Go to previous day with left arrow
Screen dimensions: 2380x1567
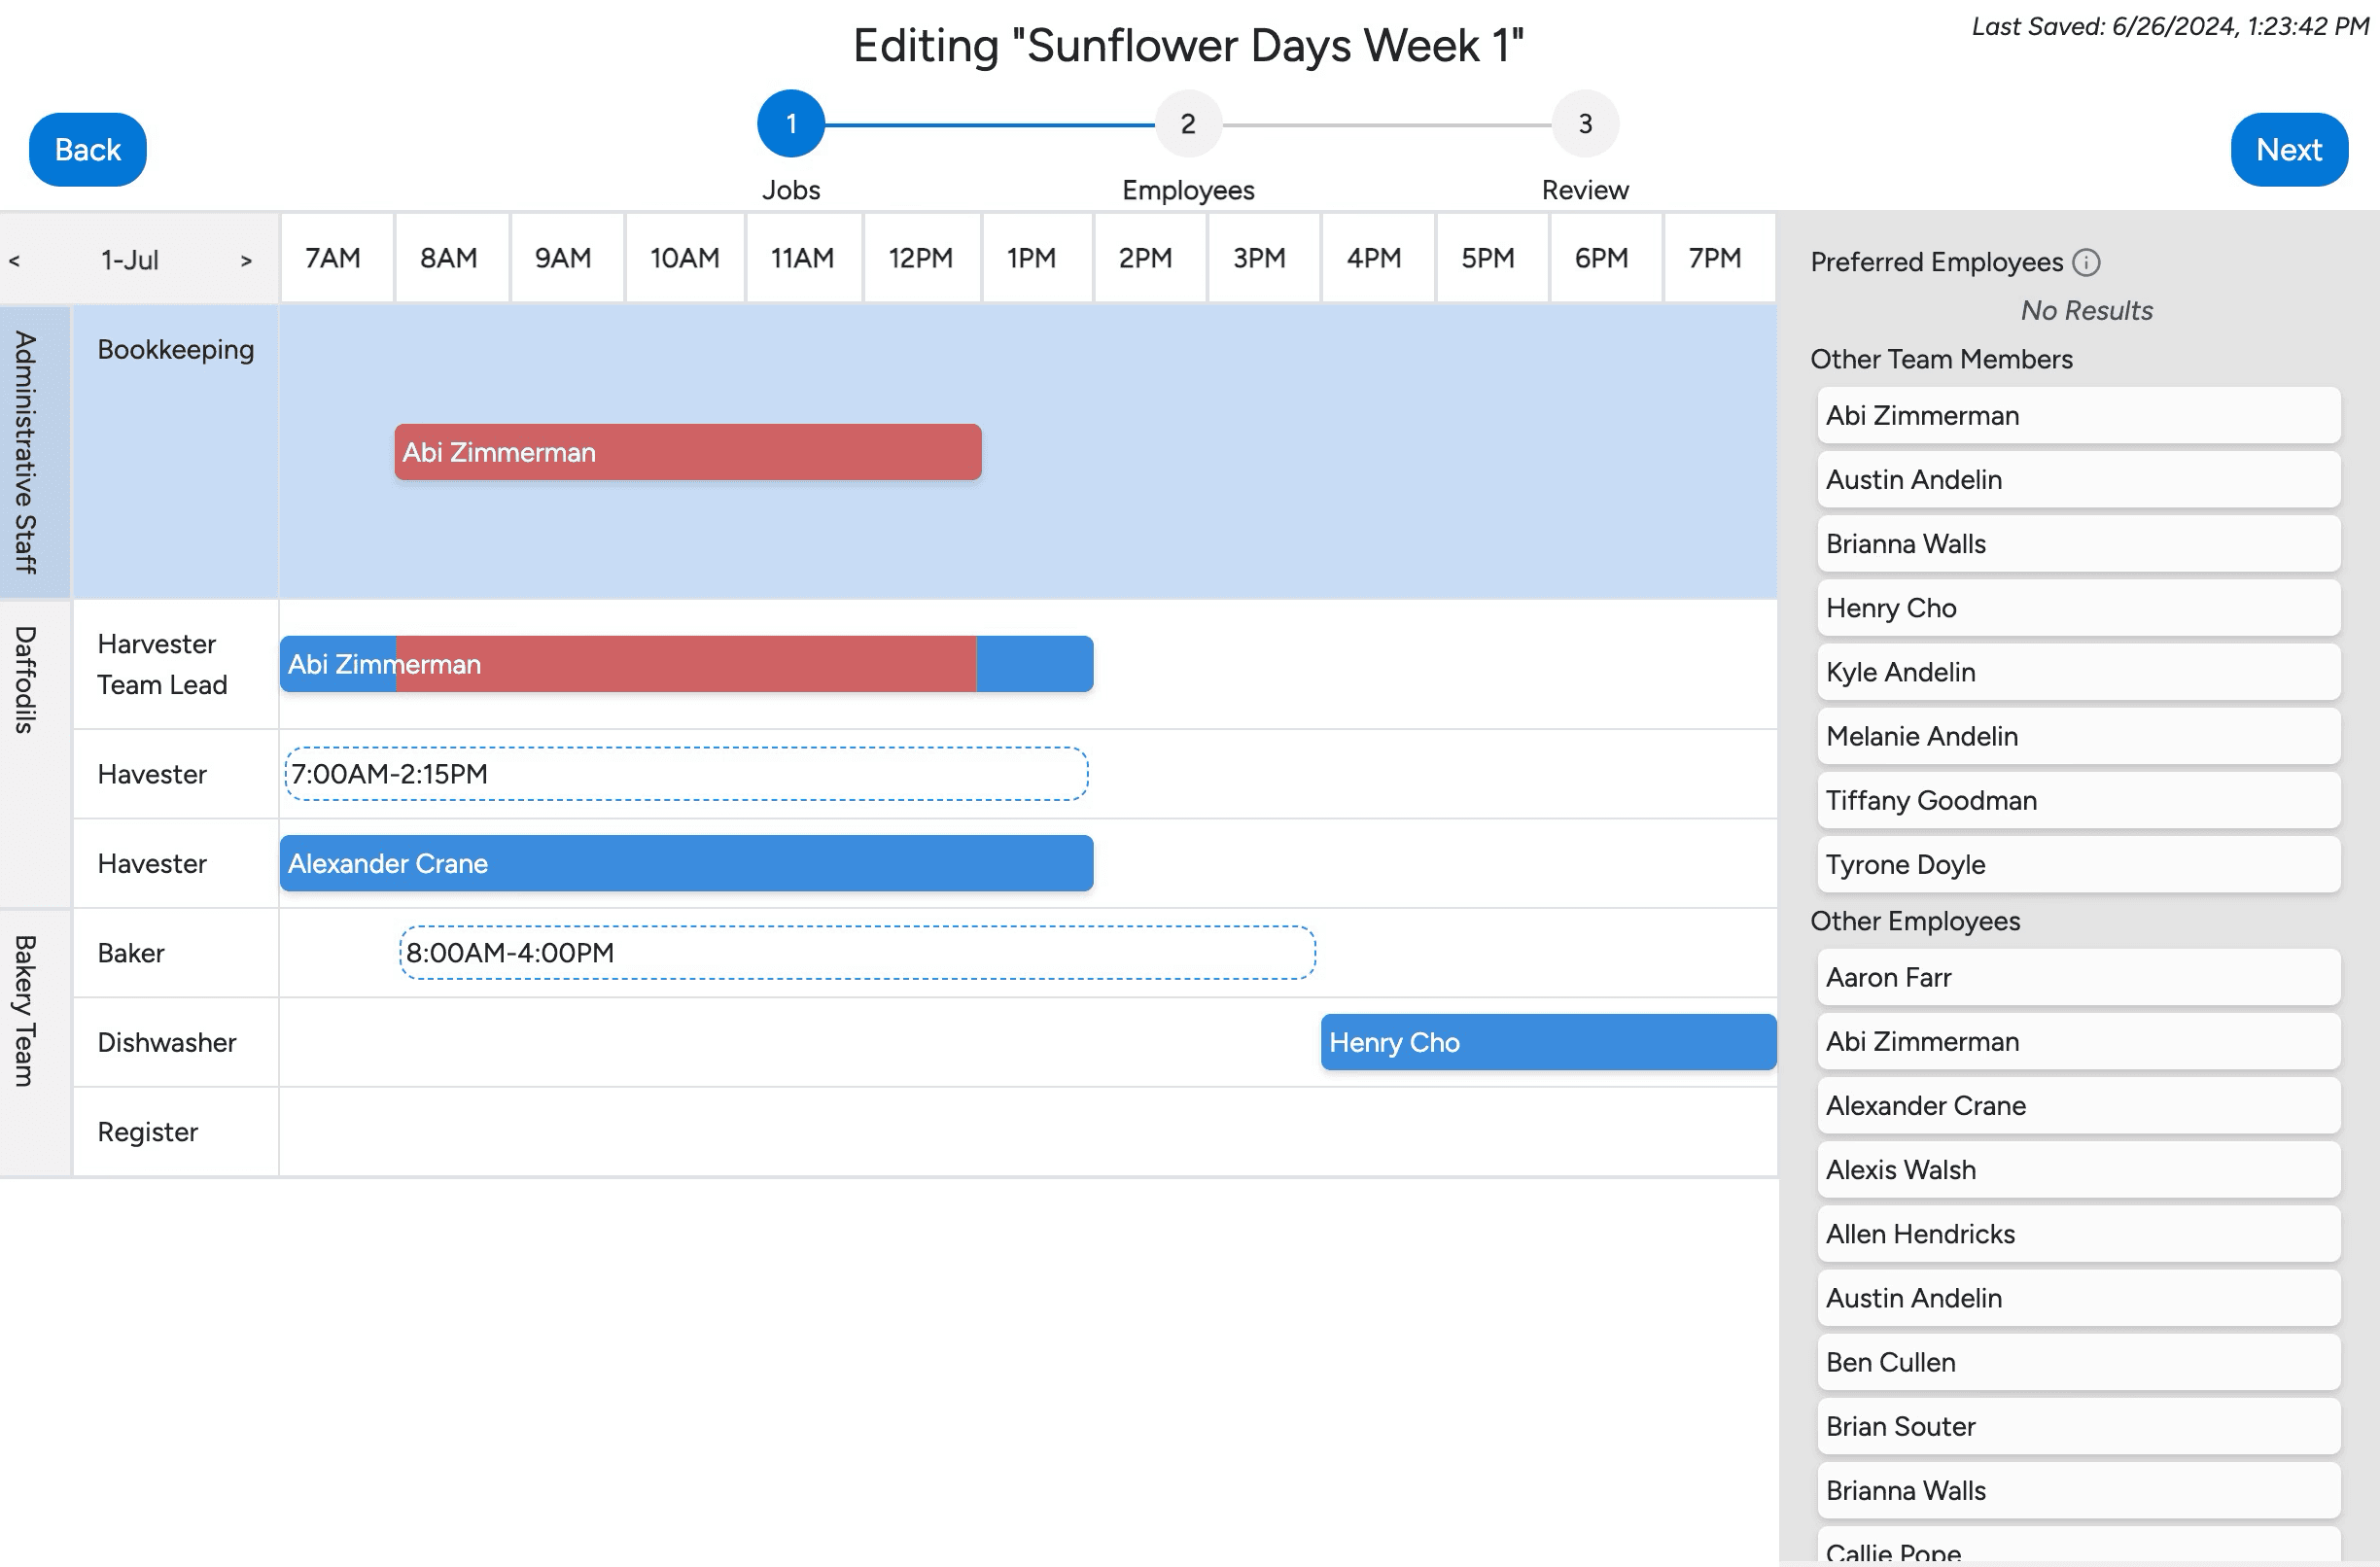(x=15, y=261)
